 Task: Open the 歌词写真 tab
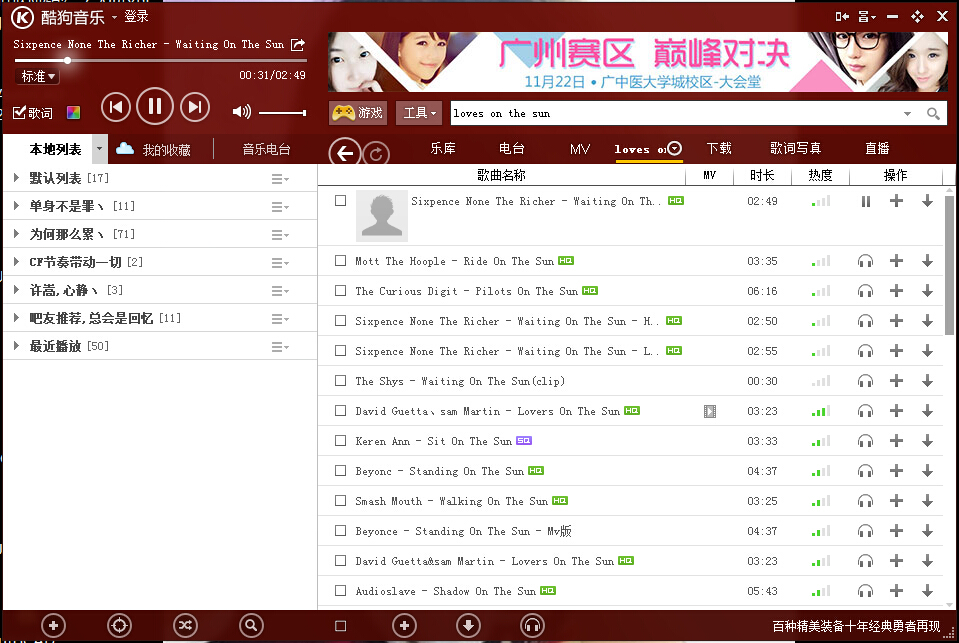coord(795,149)
